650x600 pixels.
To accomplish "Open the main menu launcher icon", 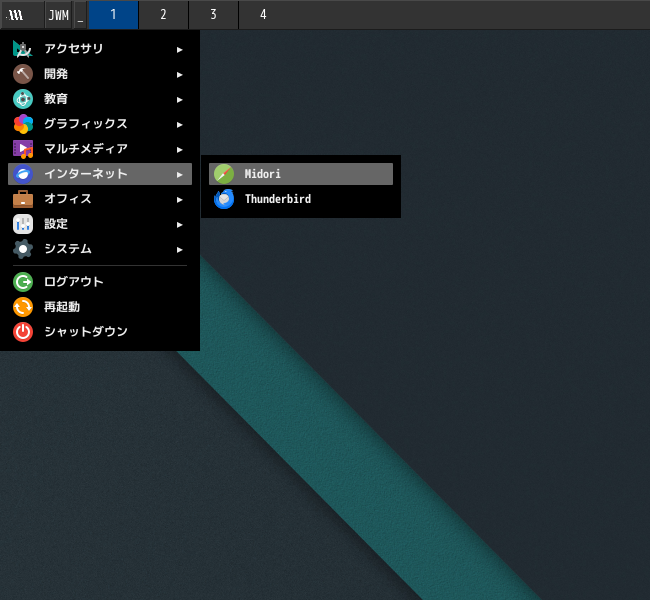I will click(x=16, y=15).
